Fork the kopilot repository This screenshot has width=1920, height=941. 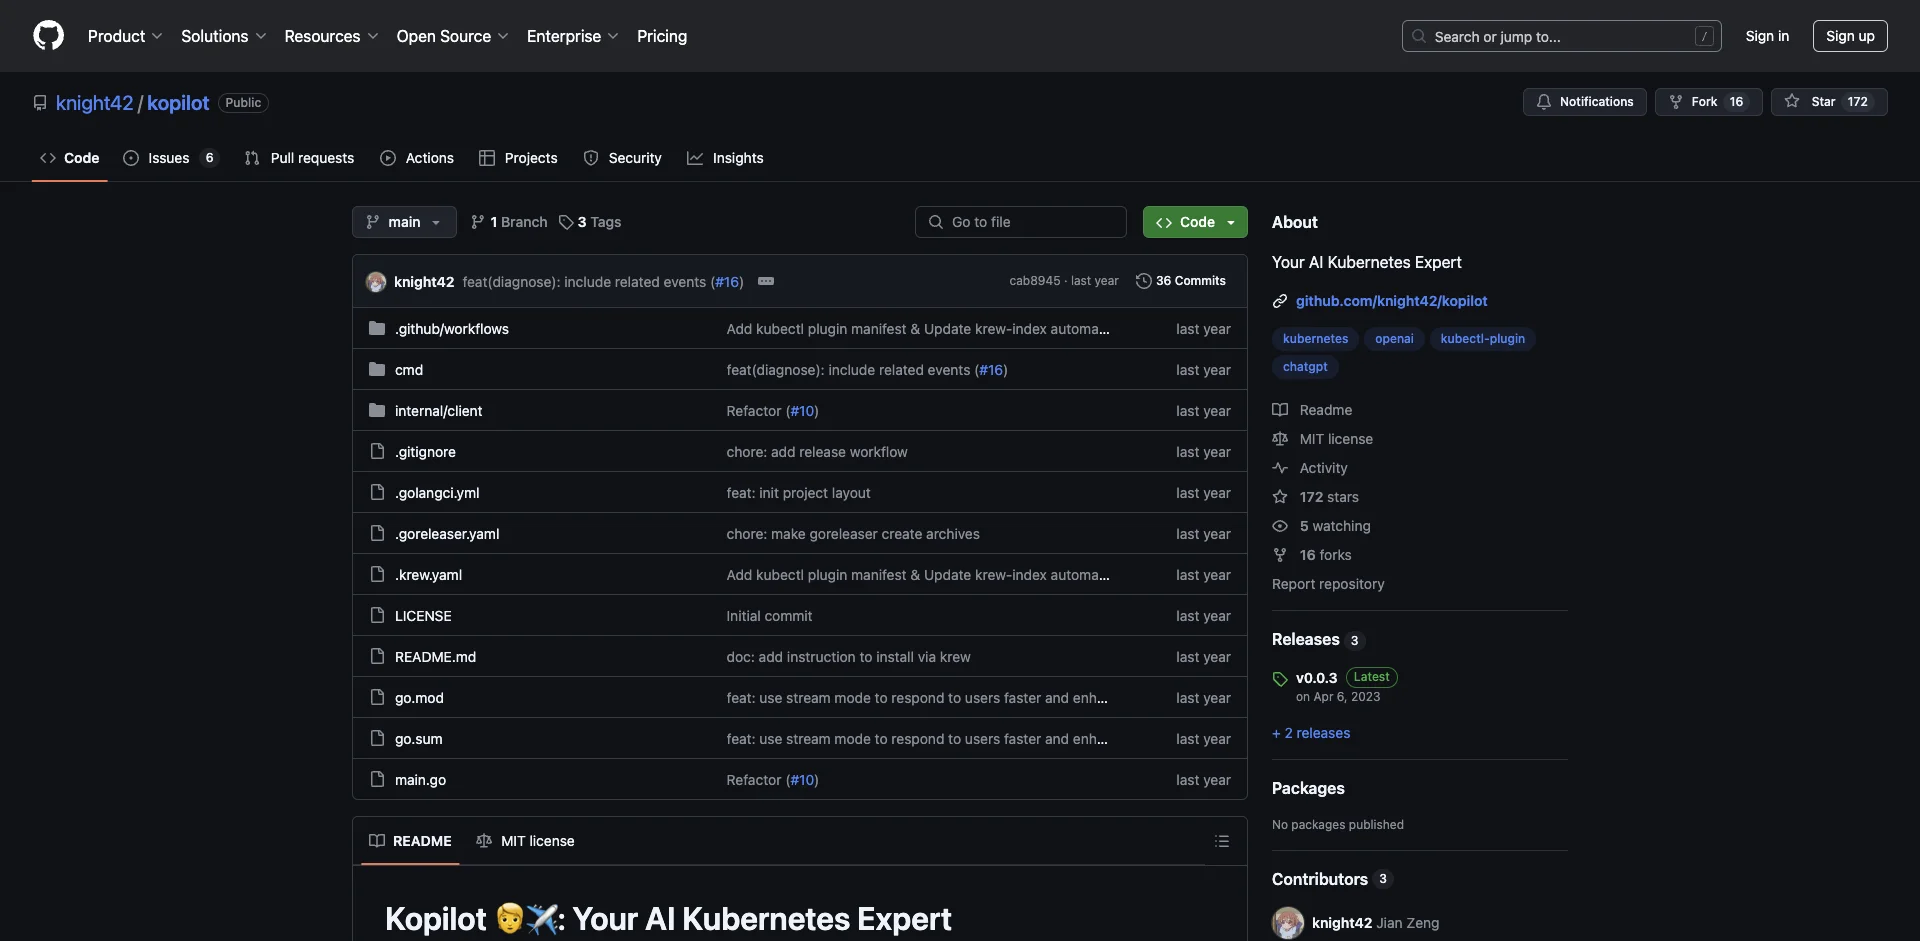tap(1708, 102)
